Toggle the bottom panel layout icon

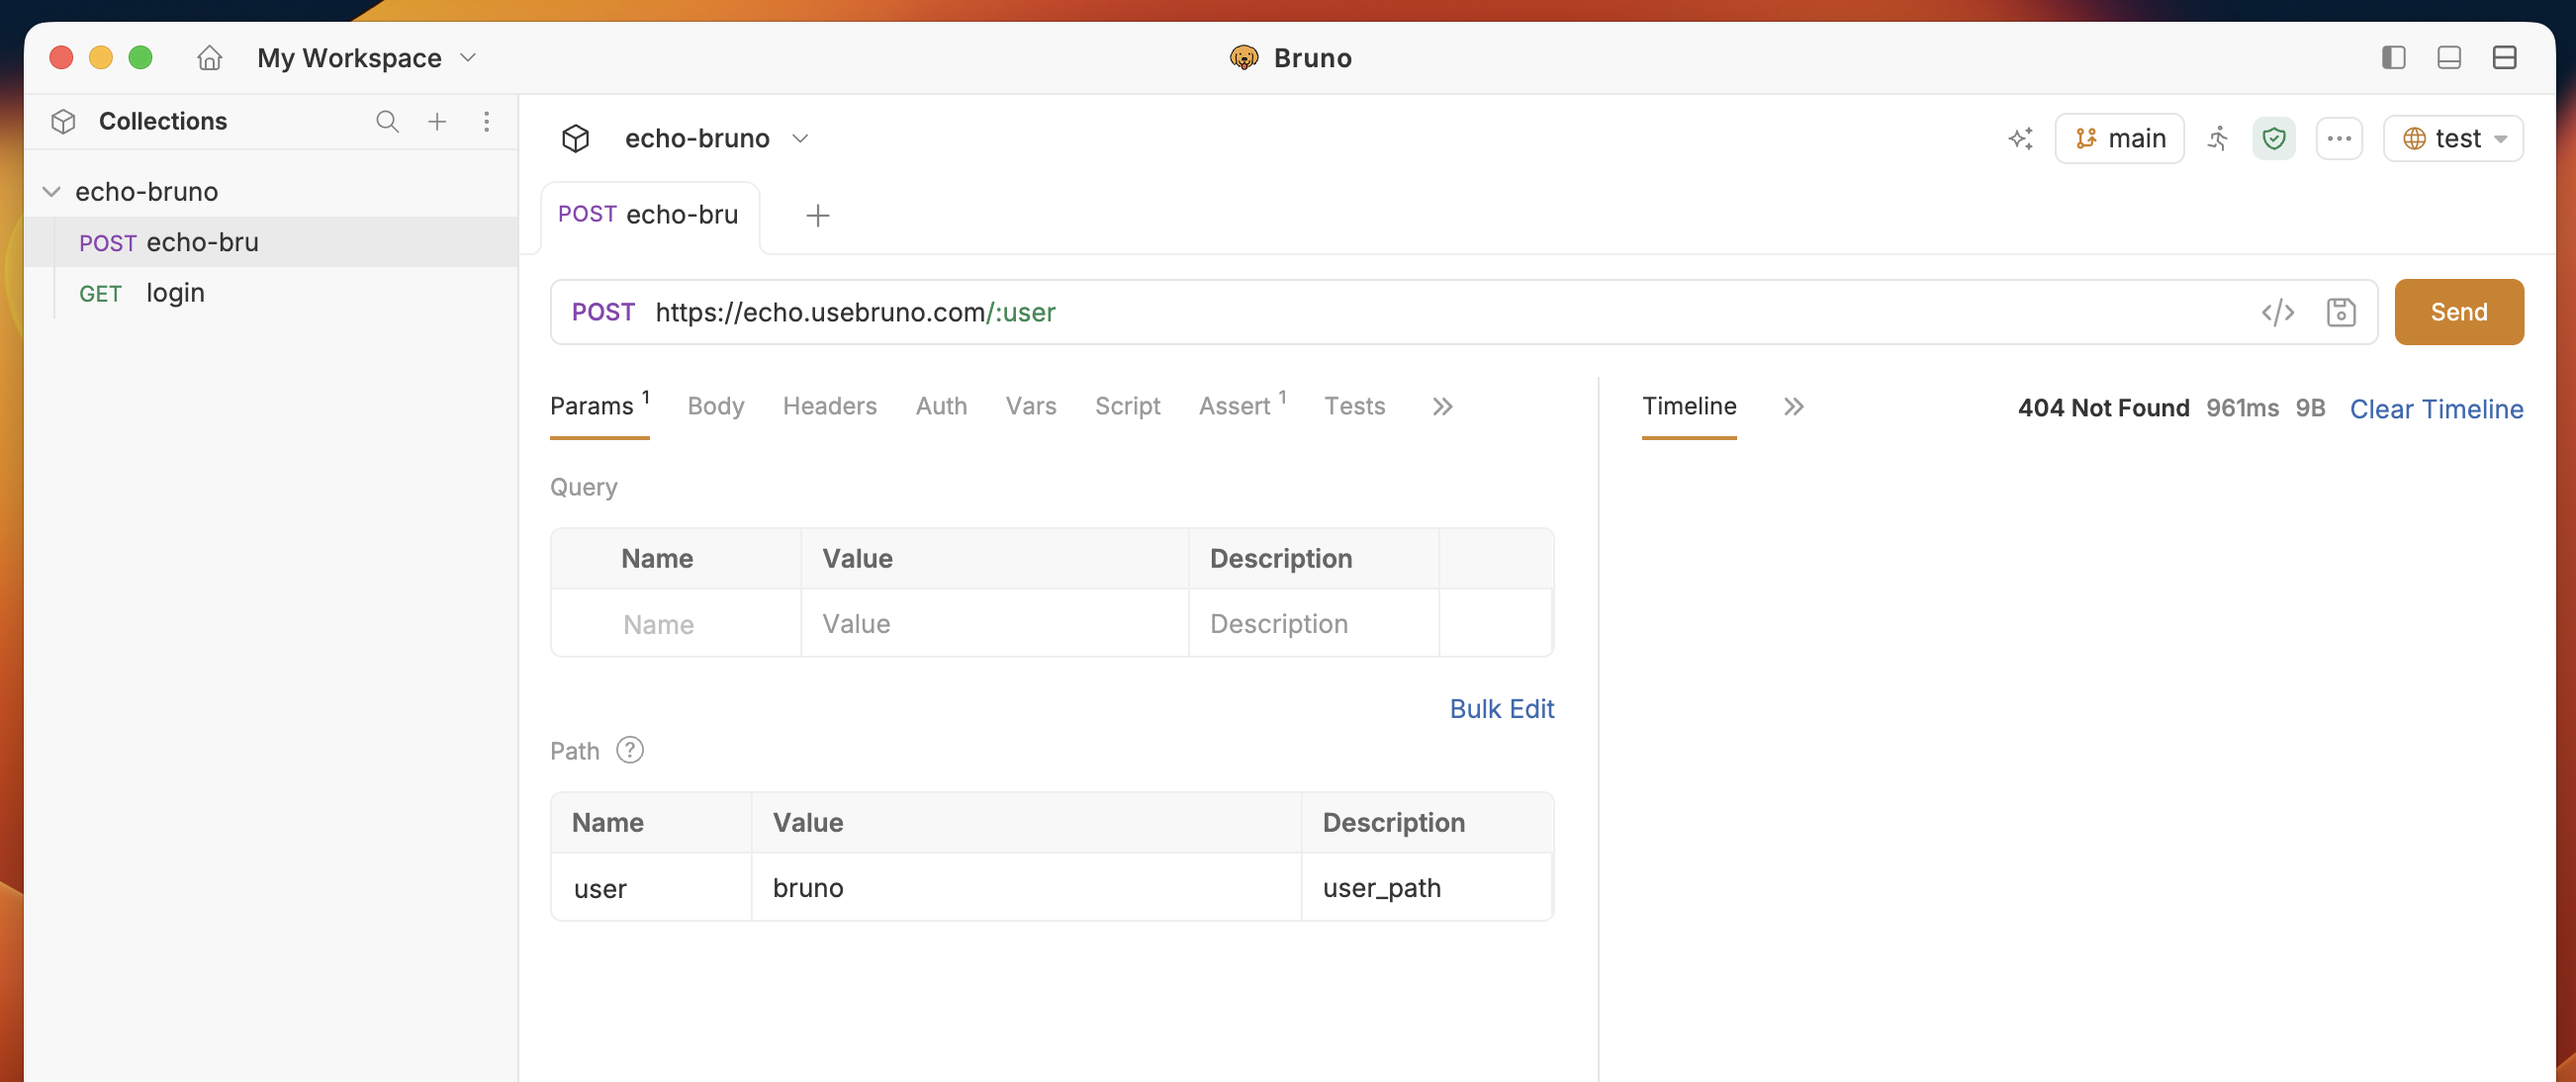(x=2448, y=58)
